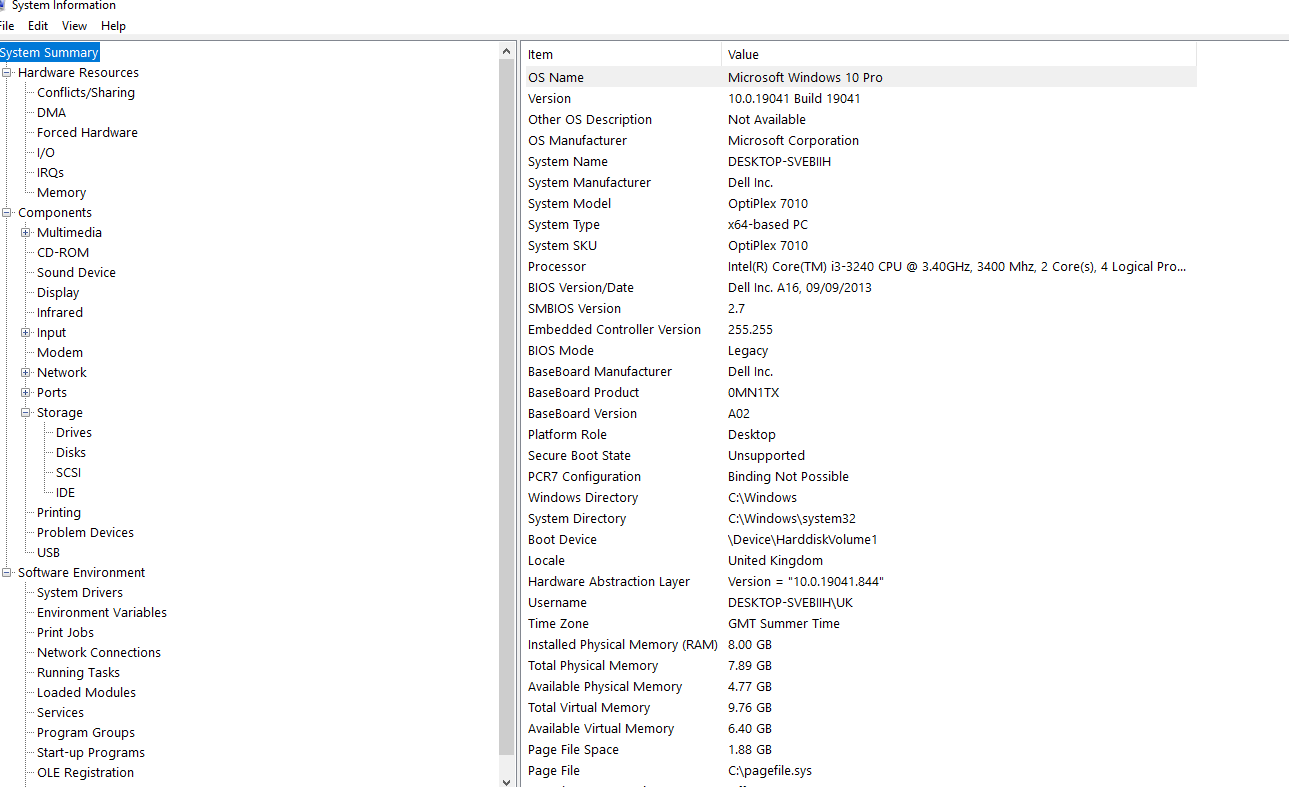Select the BaseBoard Product row
Image resolution: width=1289 pixels, height=787 pixels.
tap(859, 392)
